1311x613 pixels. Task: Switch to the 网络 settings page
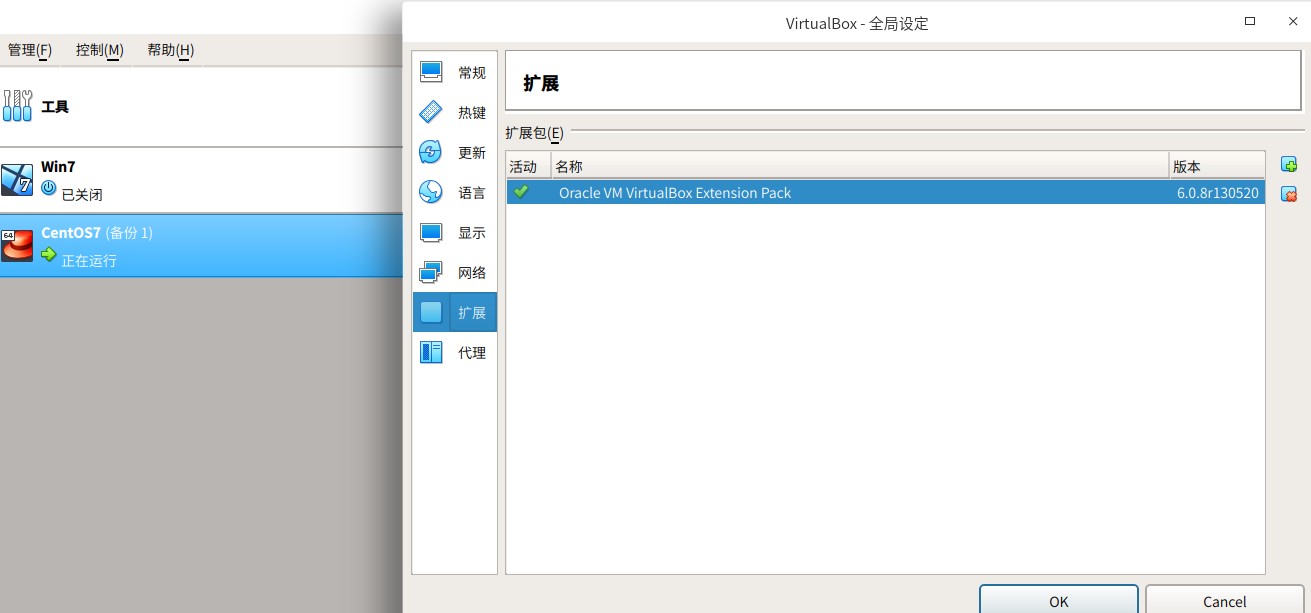pyautogui.click(x=455, y=272)
